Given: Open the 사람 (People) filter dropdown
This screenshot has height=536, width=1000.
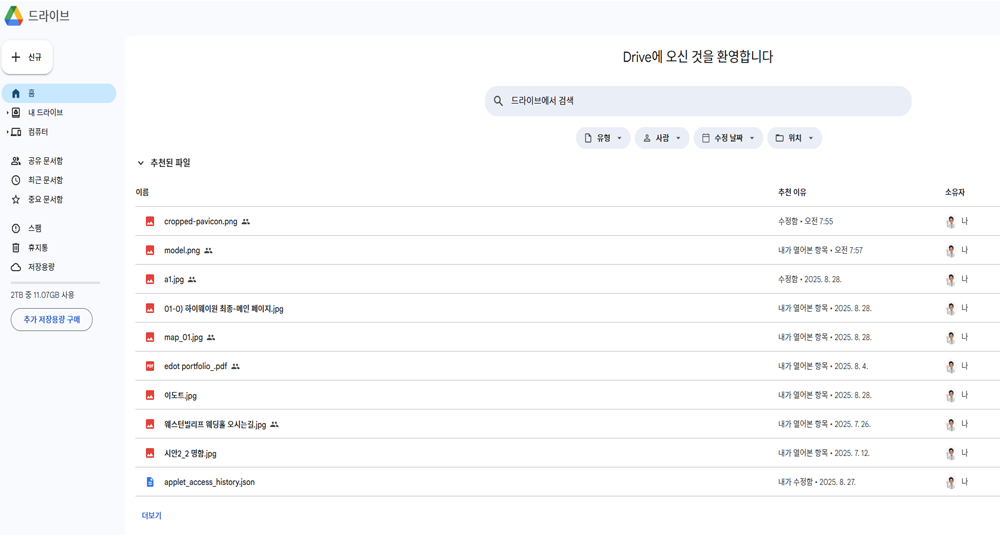Looking at the screenshot, I should click(662, 138).
